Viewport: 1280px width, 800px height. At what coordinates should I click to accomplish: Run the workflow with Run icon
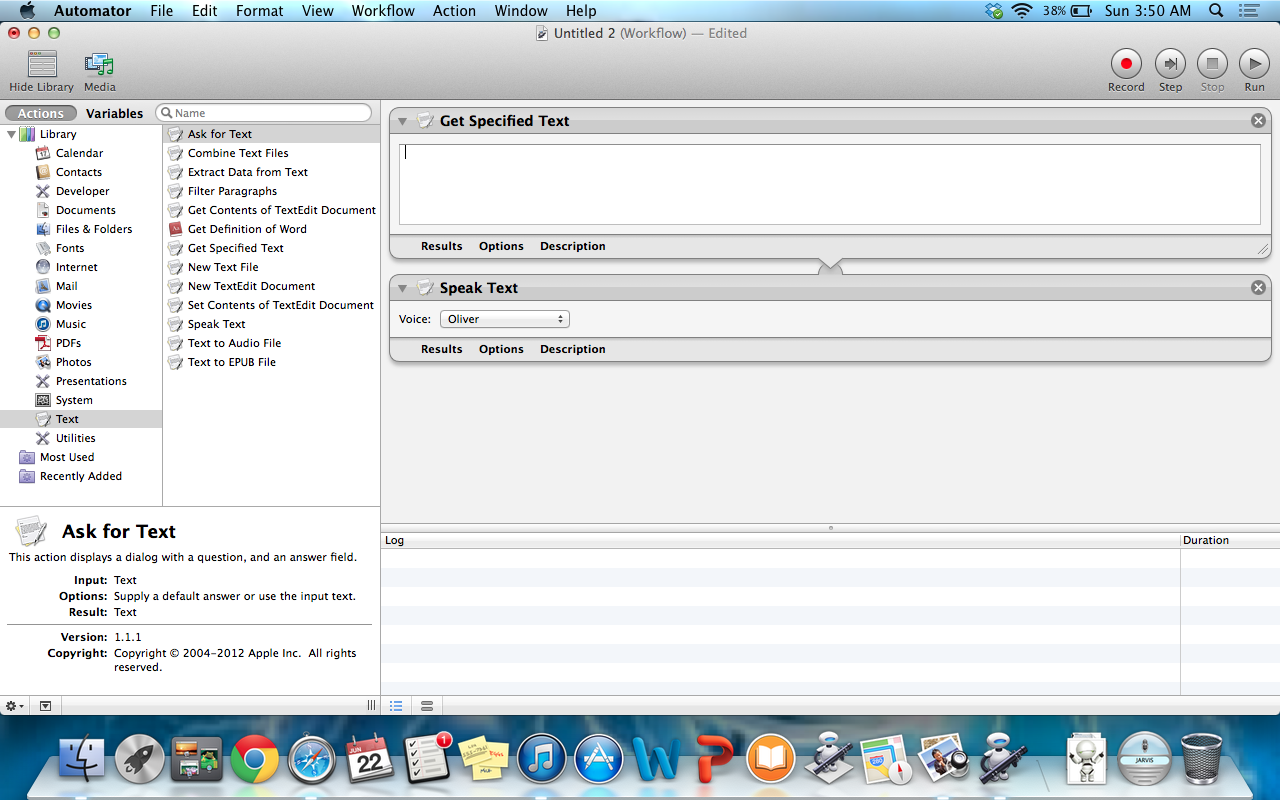[x=1254, y=64]
